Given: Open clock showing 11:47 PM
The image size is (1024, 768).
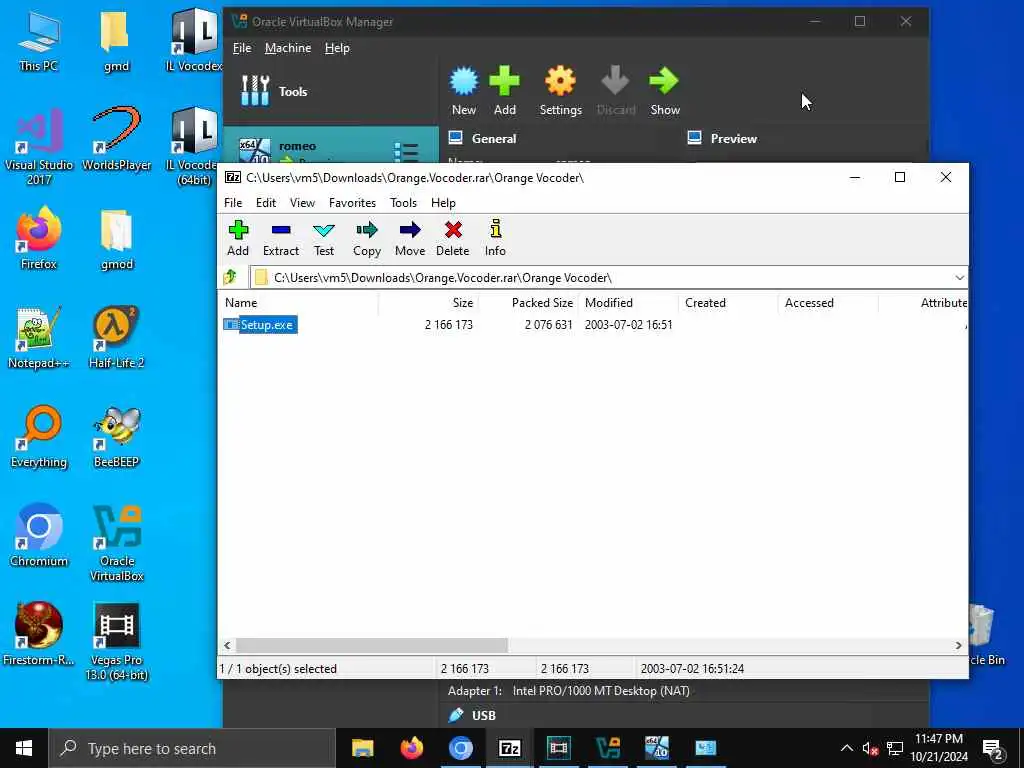Looking at the screenshot, I should pos(939,748).
